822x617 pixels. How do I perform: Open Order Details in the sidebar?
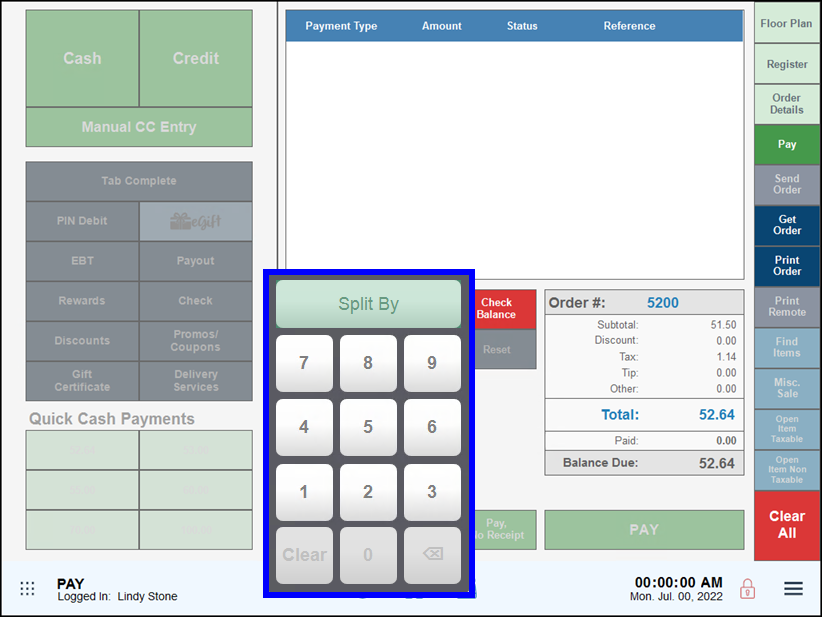click(786, 103)
